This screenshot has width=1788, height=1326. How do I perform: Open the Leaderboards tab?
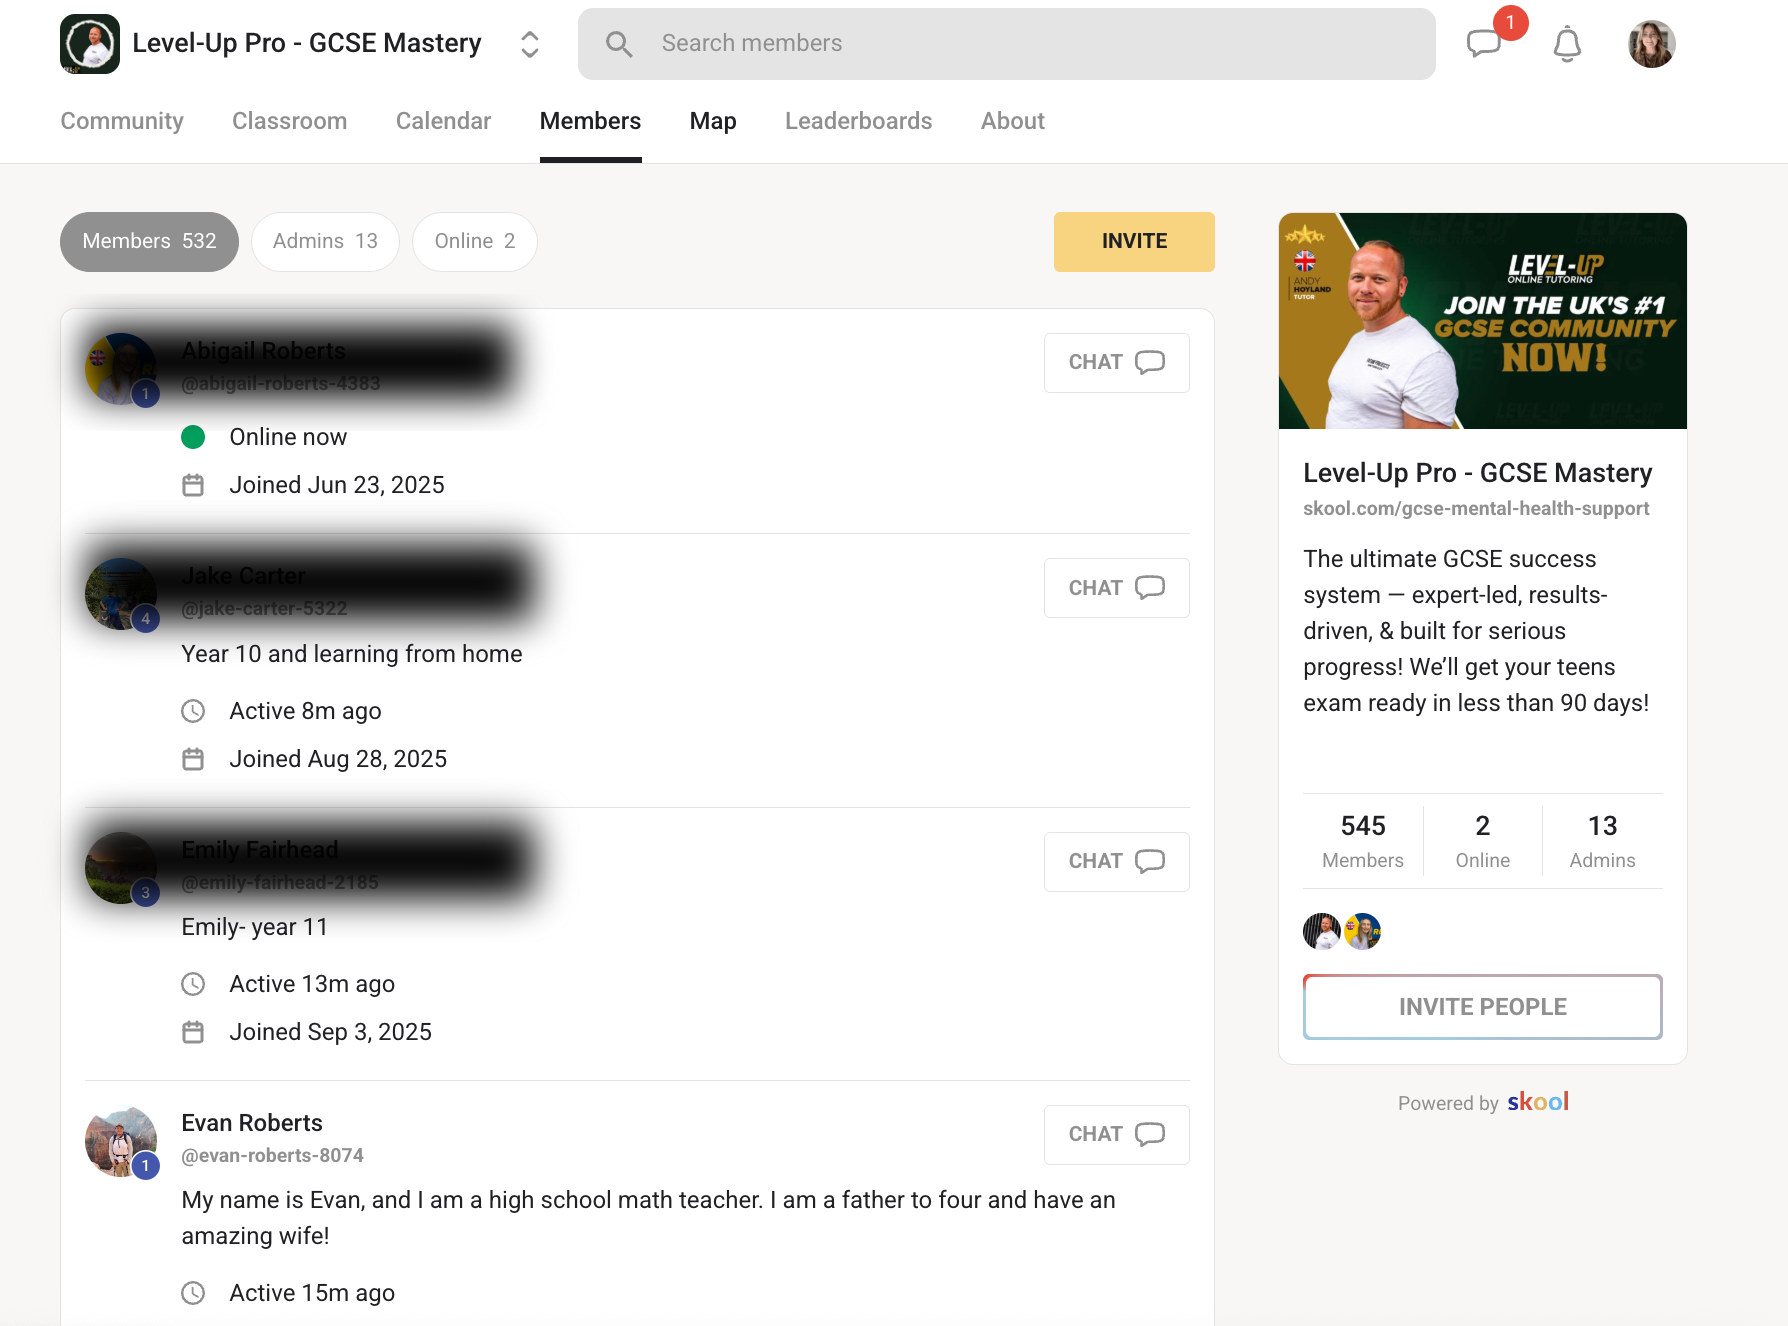coord(858,121)
